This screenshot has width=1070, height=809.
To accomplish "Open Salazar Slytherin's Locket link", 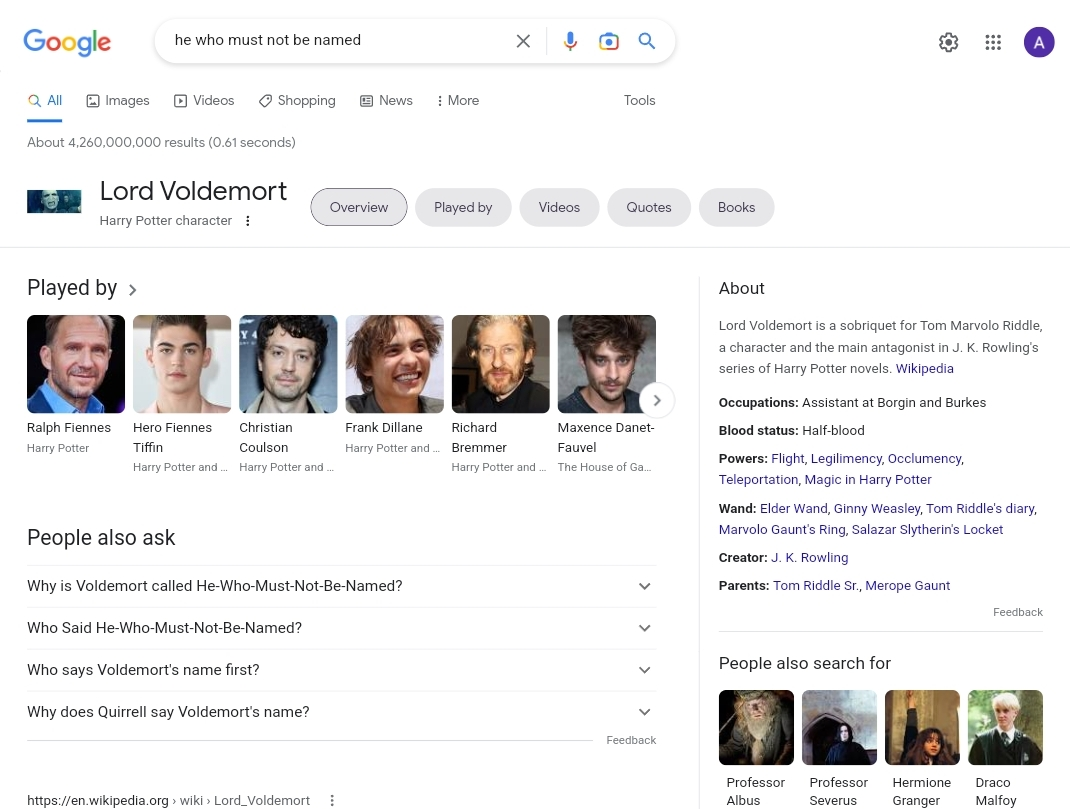I will tap(927, 529).
